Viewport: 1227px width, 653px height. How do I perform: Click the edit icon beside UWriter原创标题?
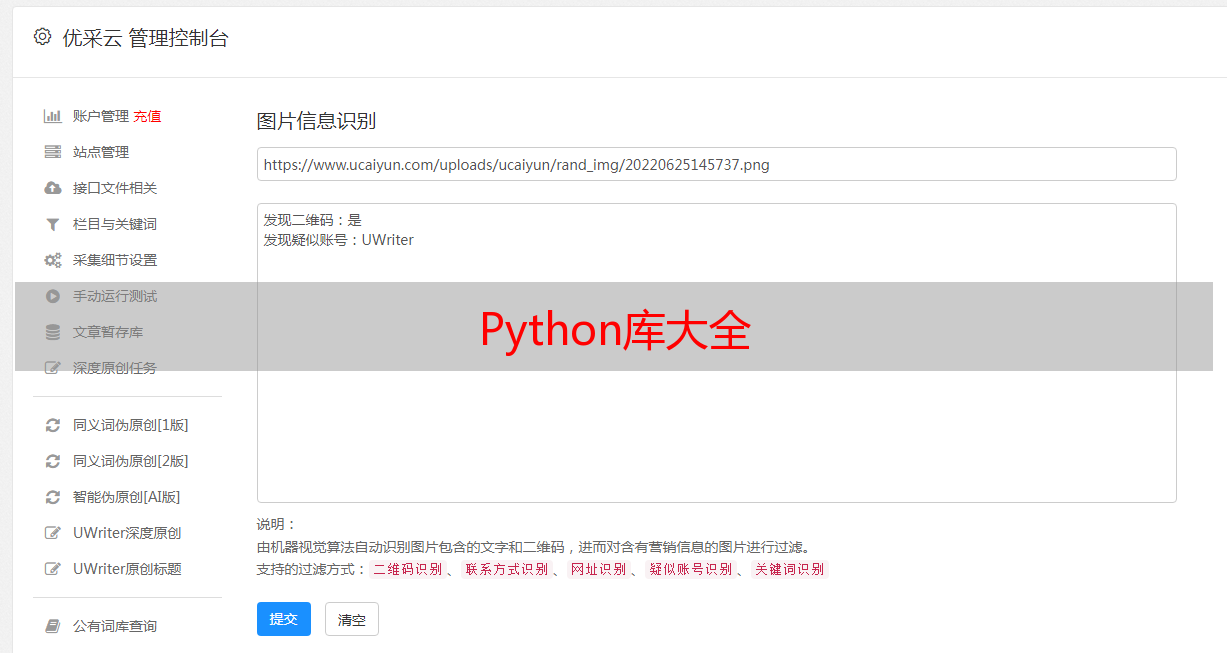point(53,569)
